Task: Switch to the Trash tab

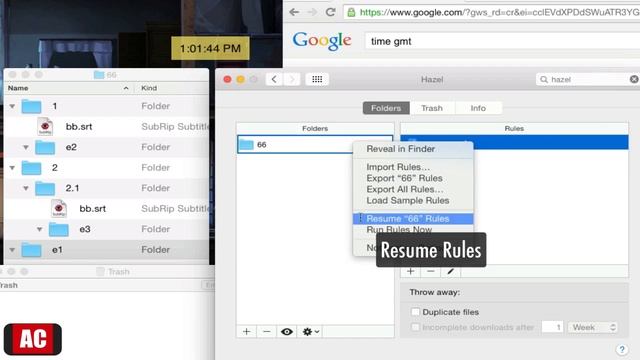Action: (x=432, y=108)
